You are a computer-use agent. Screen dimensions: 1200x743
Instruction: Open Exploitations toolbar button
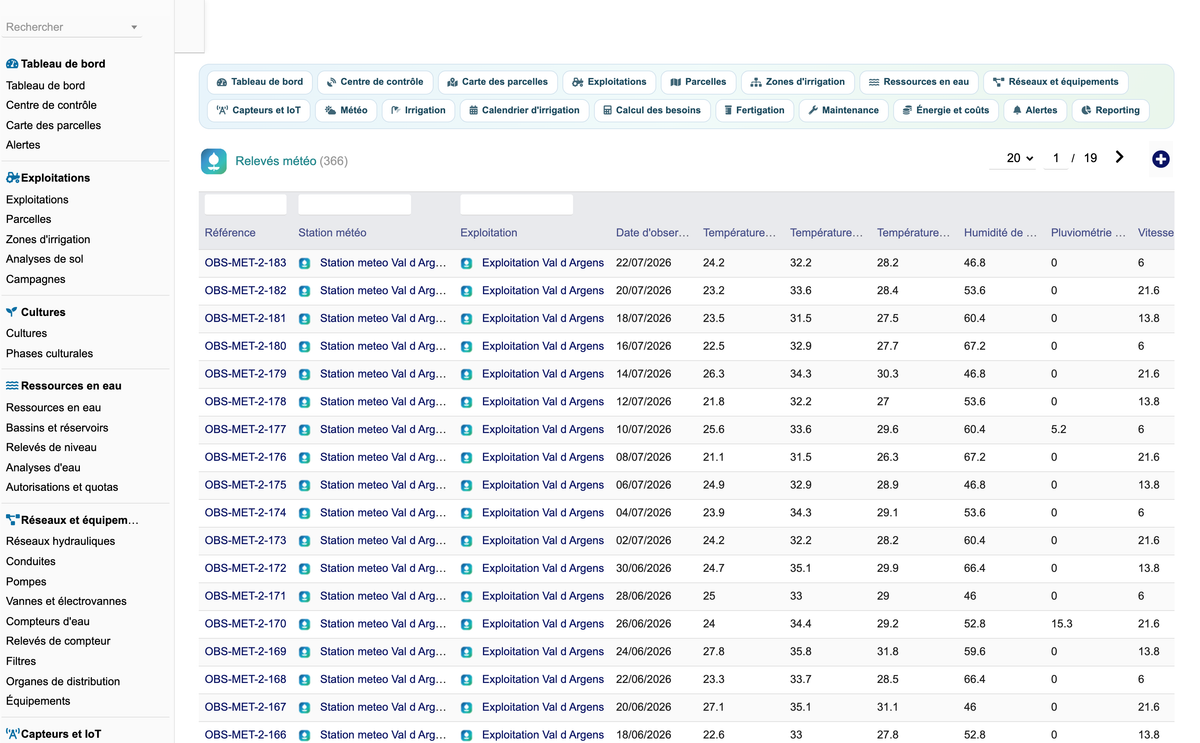pyautogui.click(x=610, y=82)
